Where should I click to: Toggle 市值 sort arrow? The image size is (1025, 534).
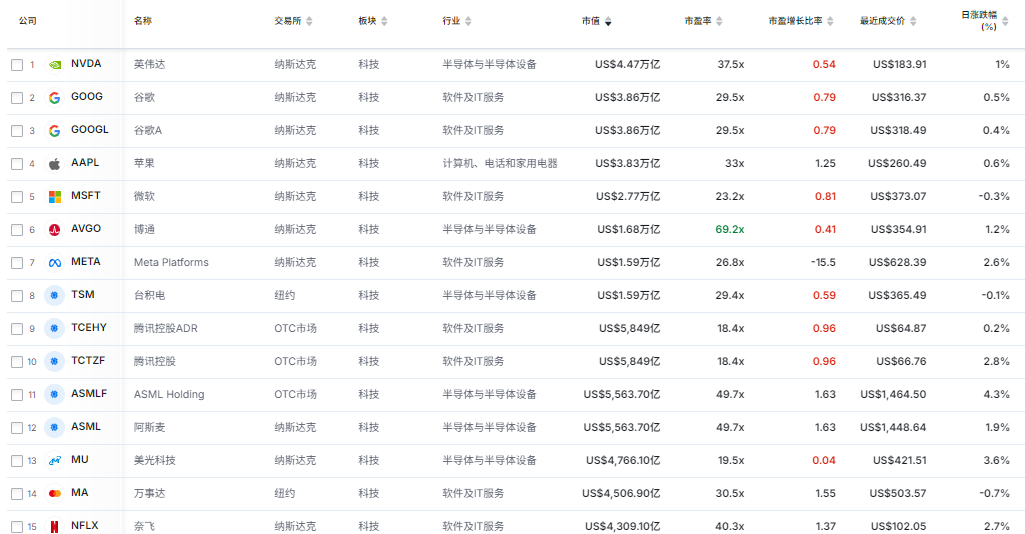click(608, 22)
